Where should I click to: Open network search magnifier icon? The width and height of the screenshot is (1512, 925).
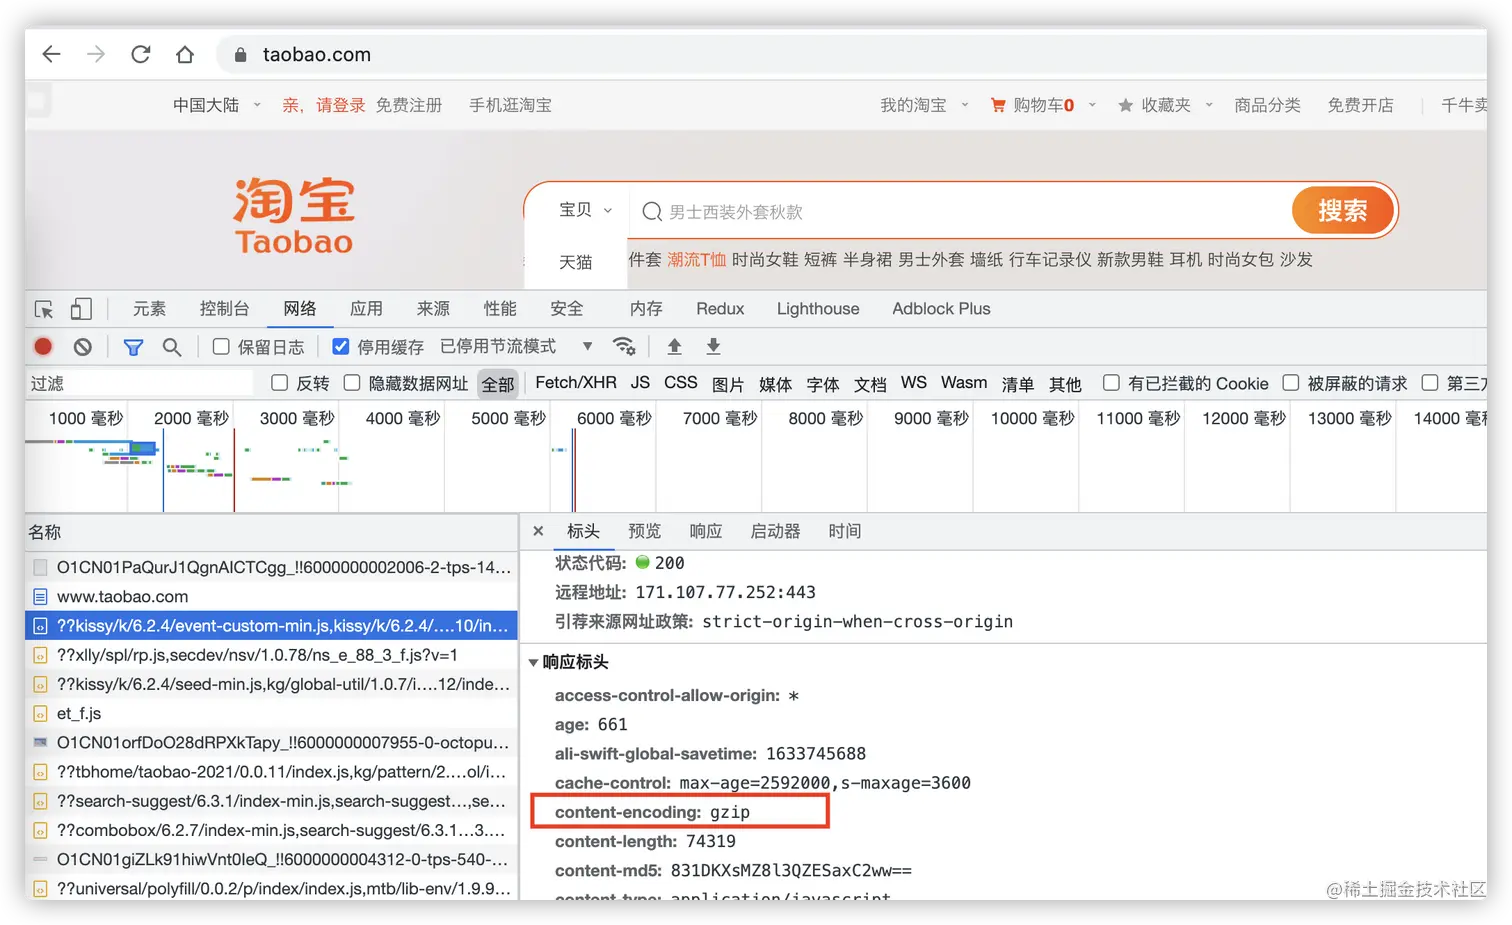(172, 347)
